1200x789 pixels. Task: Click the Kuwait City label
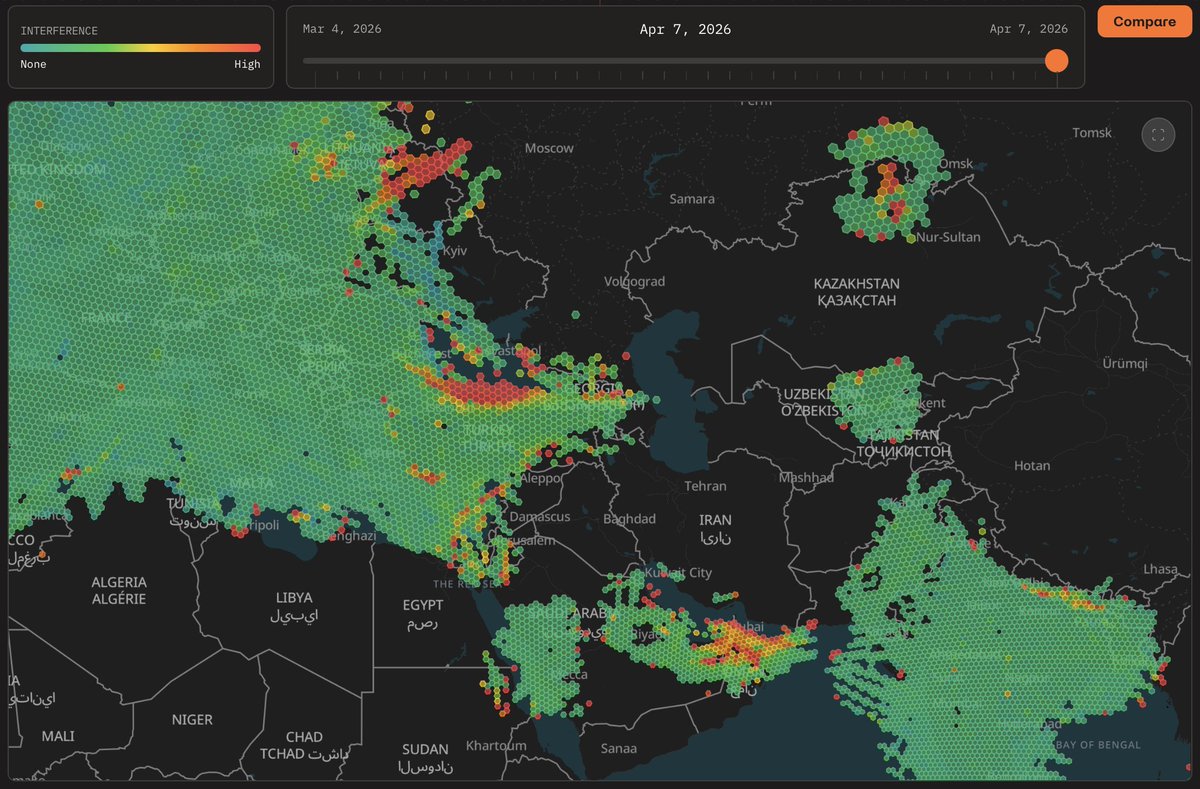click(679, 573)
